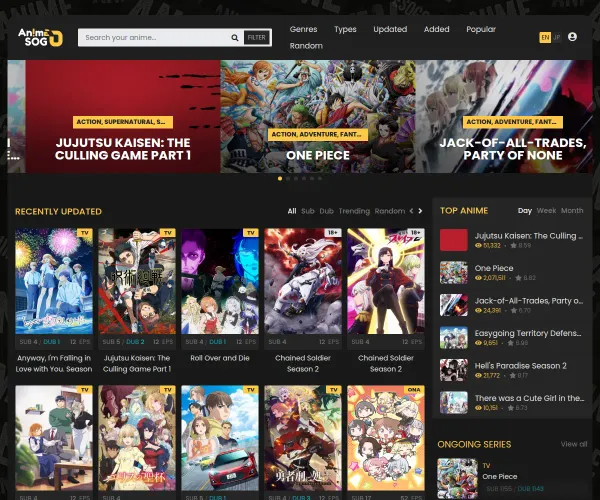Open the Types menu

345,29
